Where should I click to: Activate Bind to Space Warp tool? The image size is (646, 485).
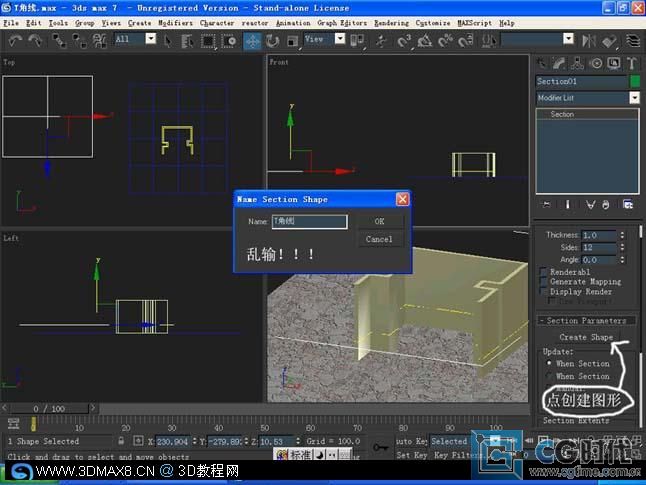(99, 40)
